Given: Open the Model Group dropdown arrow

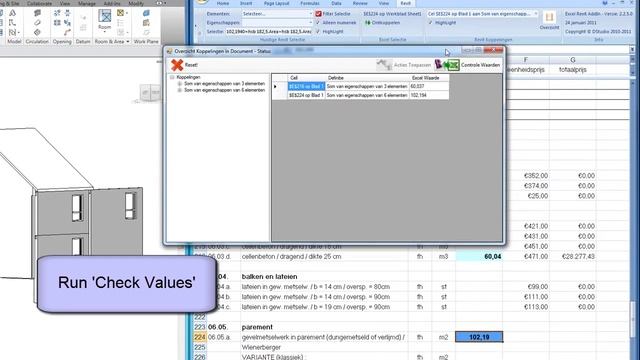Looking at the screenshot, I should click(x=19, y=32).
